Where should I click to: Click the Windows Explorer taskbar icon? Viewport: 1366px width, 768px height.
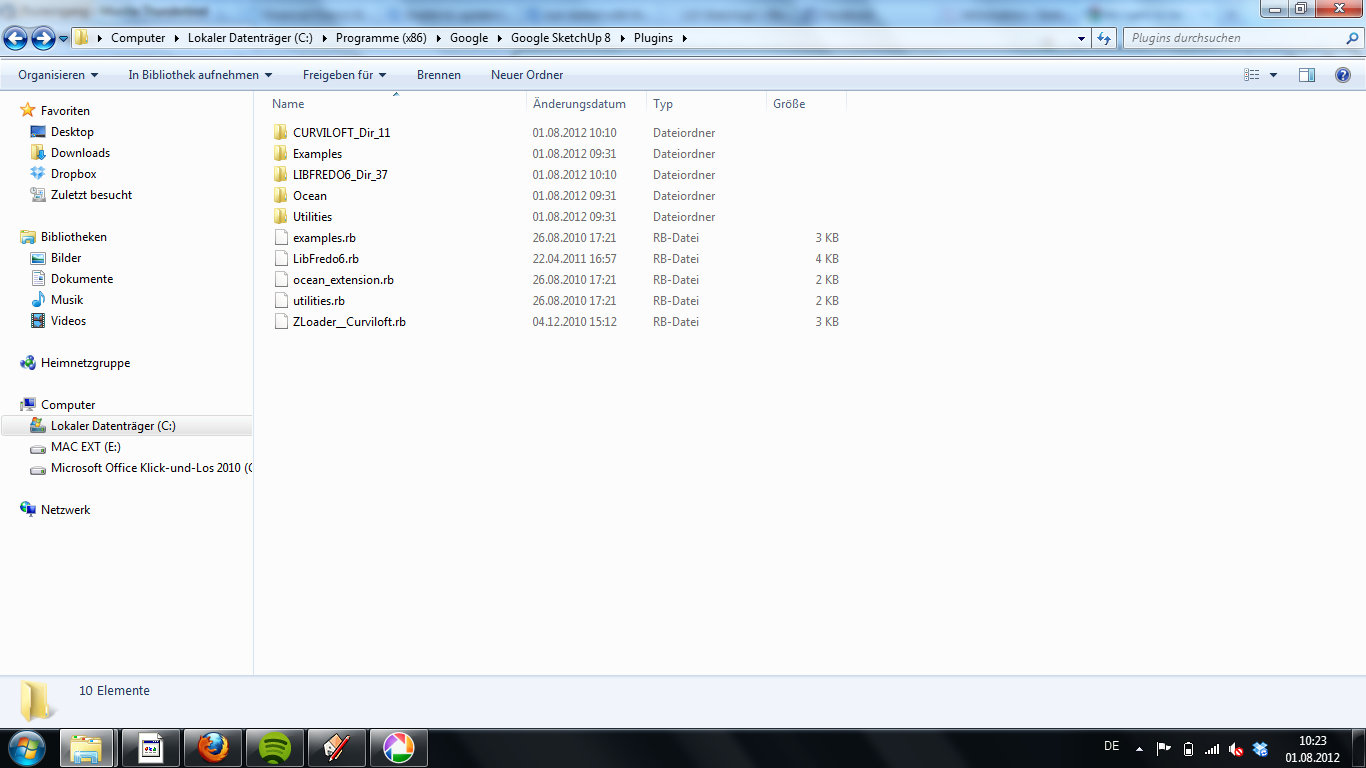pos(88,748)
